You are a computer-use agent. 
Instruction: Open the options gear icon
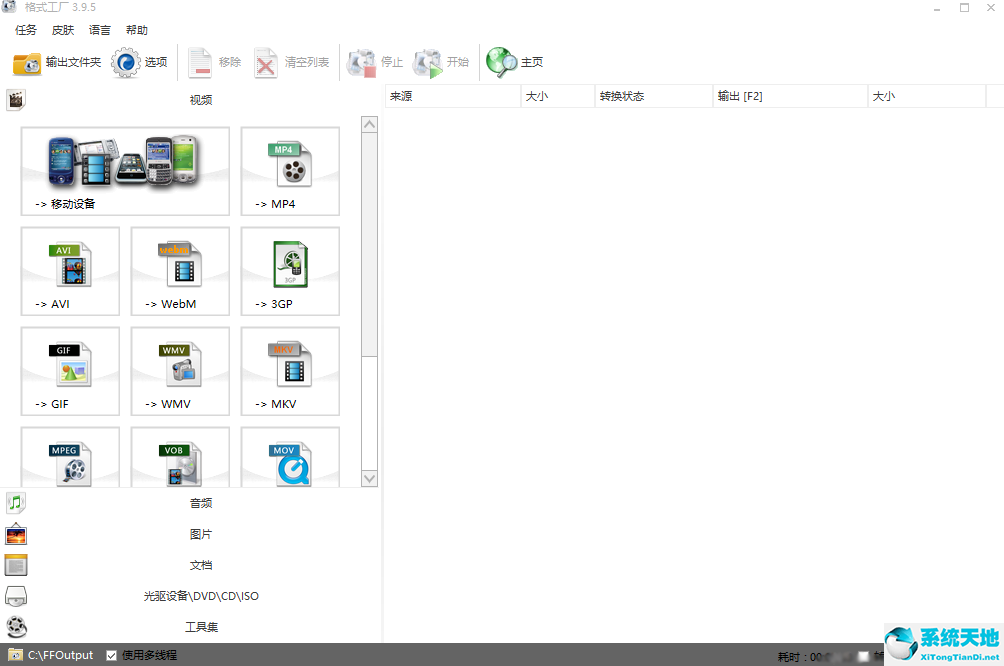click(x=126, y=62)
